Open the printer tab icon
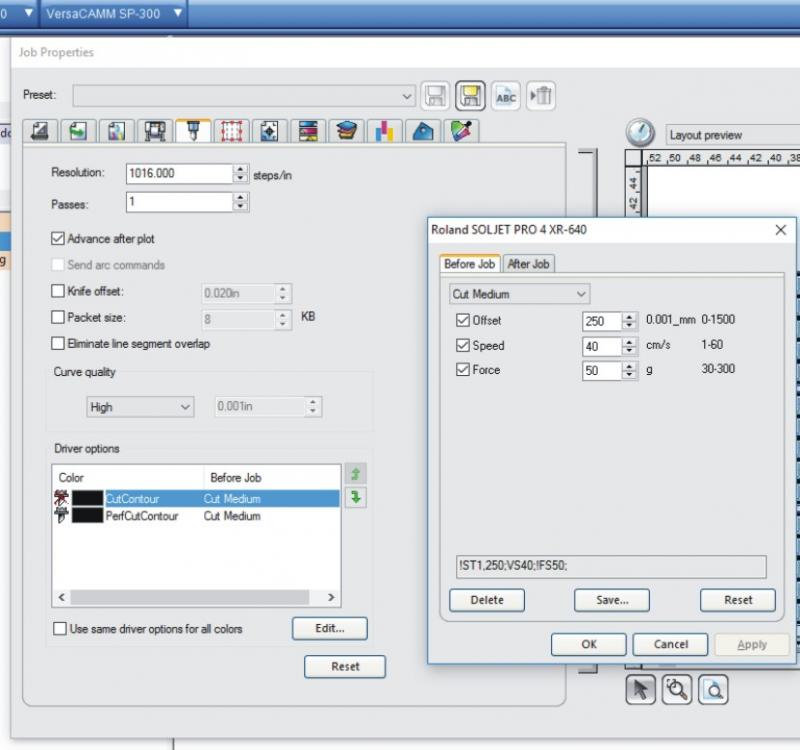Image resolution: width=800 pixels, height=750 pixels. (155, 132)
